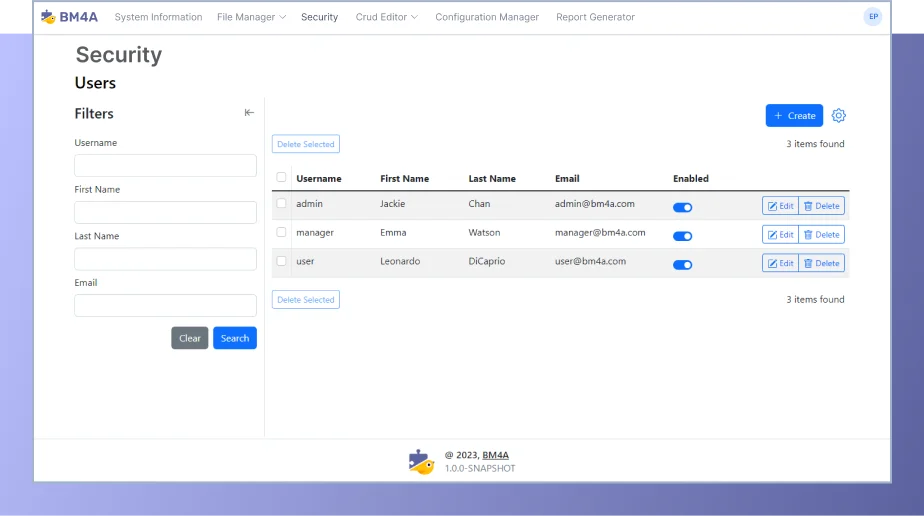Sort by Enabled column header
Image resolution: width=924 pixels, height=516 pixels.
(x=691, y=178)
